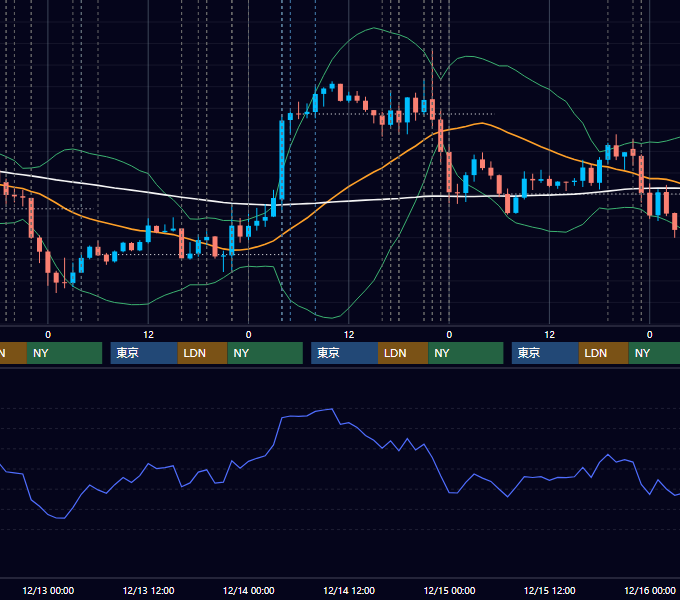
Task: Click the '0' hour tick above 12/14 00:00
Action: [248, 335]
